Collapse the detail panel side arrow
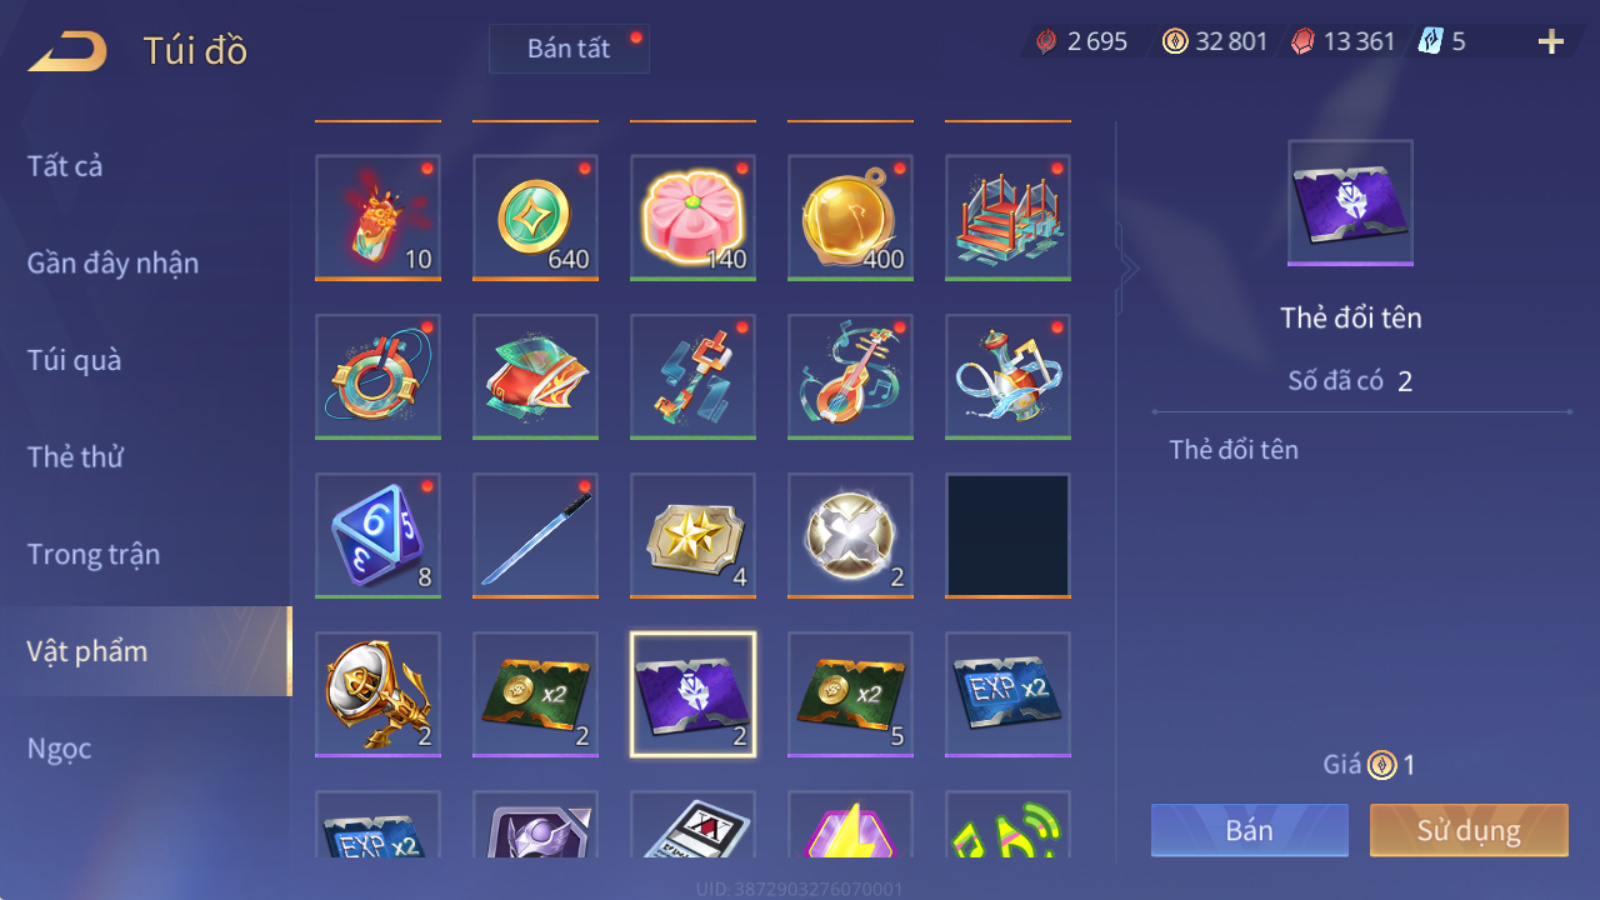Viewport: 1600px width, 900px height. 1129,268
